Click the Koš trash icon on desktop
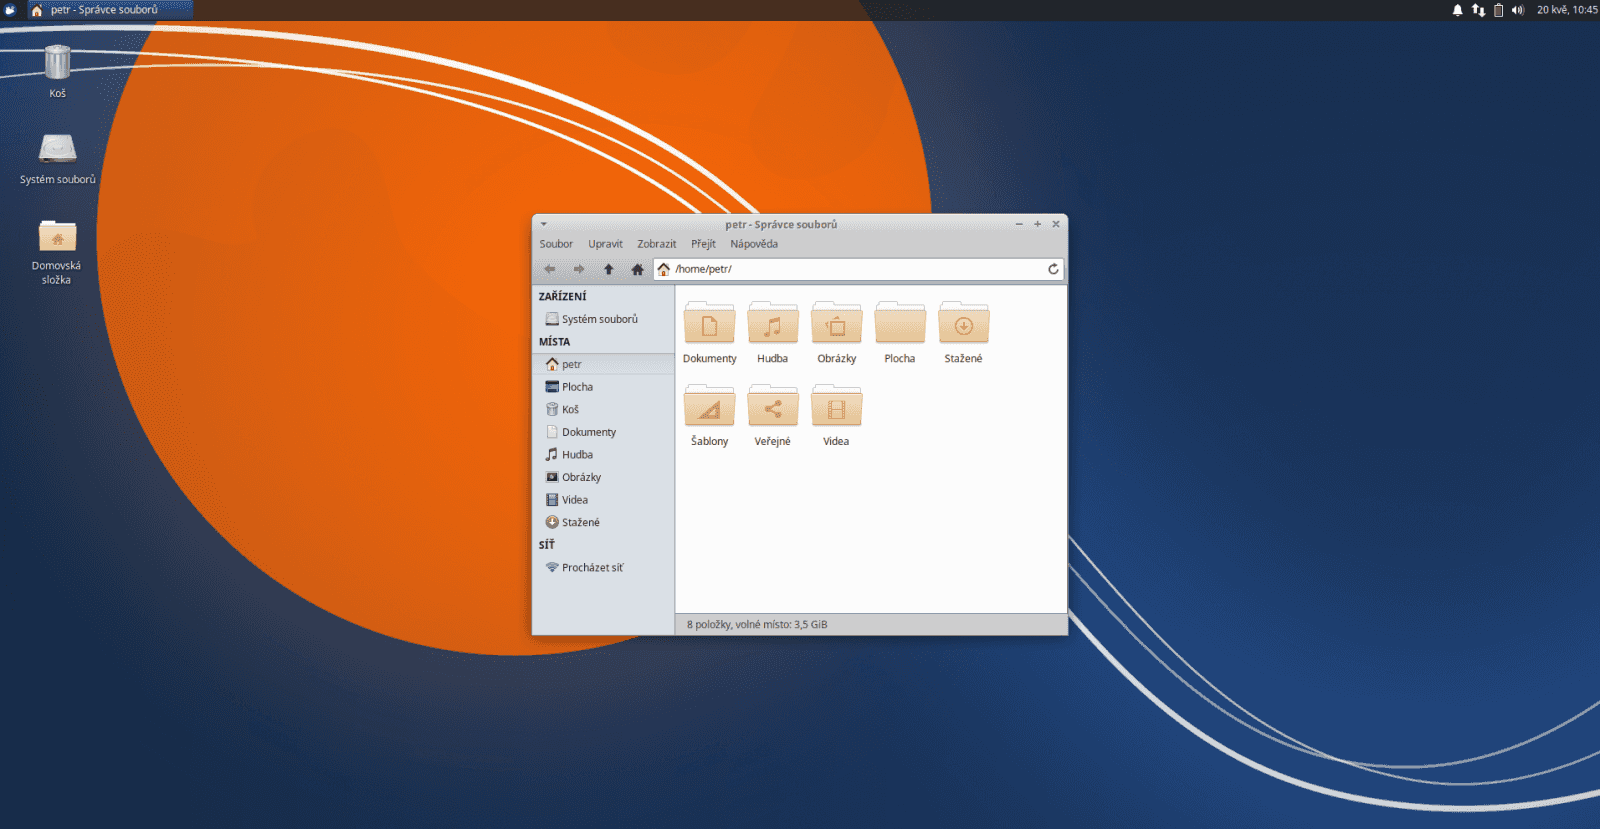This screenshot has height=829, width=1600. 58,63
